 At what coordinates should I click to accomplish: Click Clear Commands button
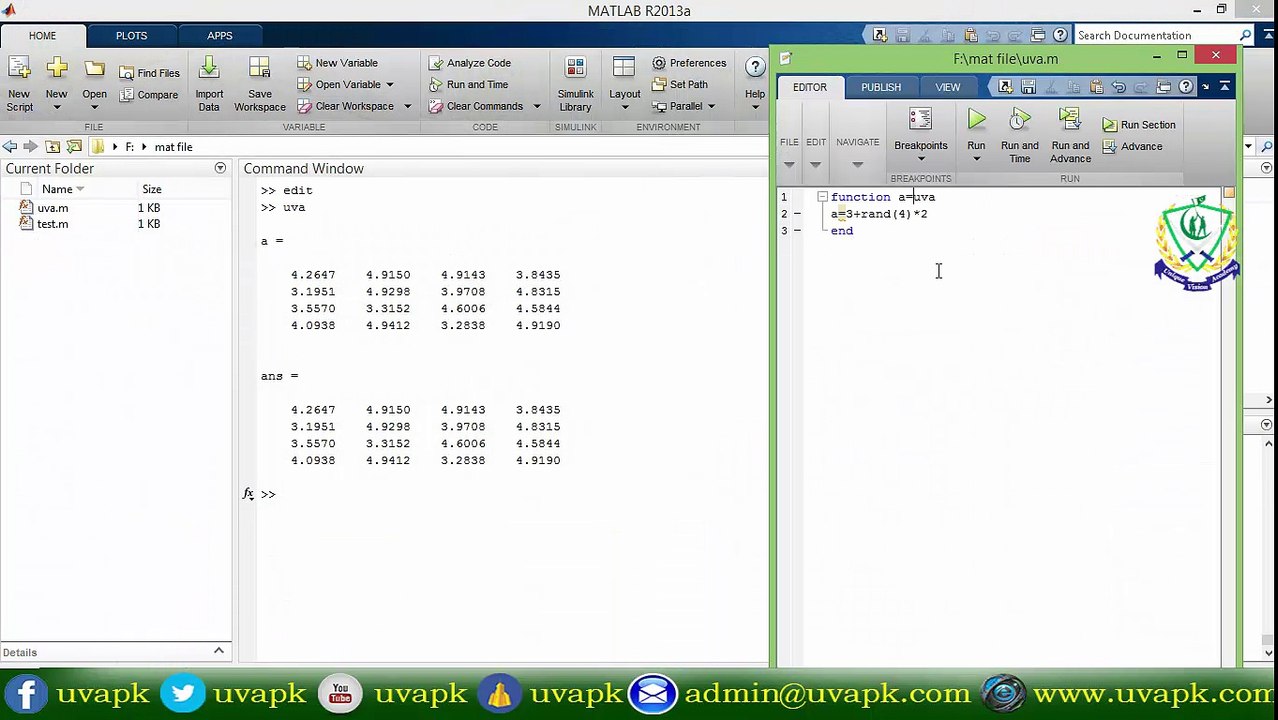click(476, 106)
